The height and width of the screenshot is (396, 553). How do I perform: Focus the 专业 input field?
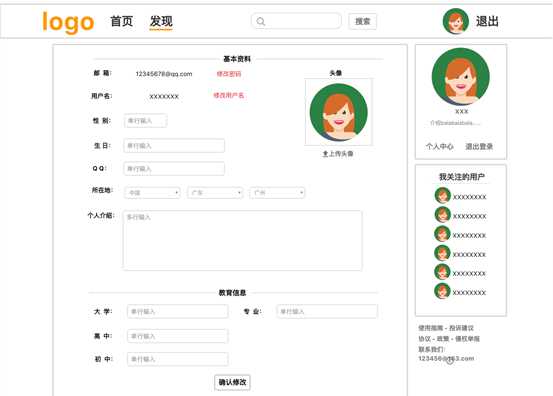pos(327,311)
